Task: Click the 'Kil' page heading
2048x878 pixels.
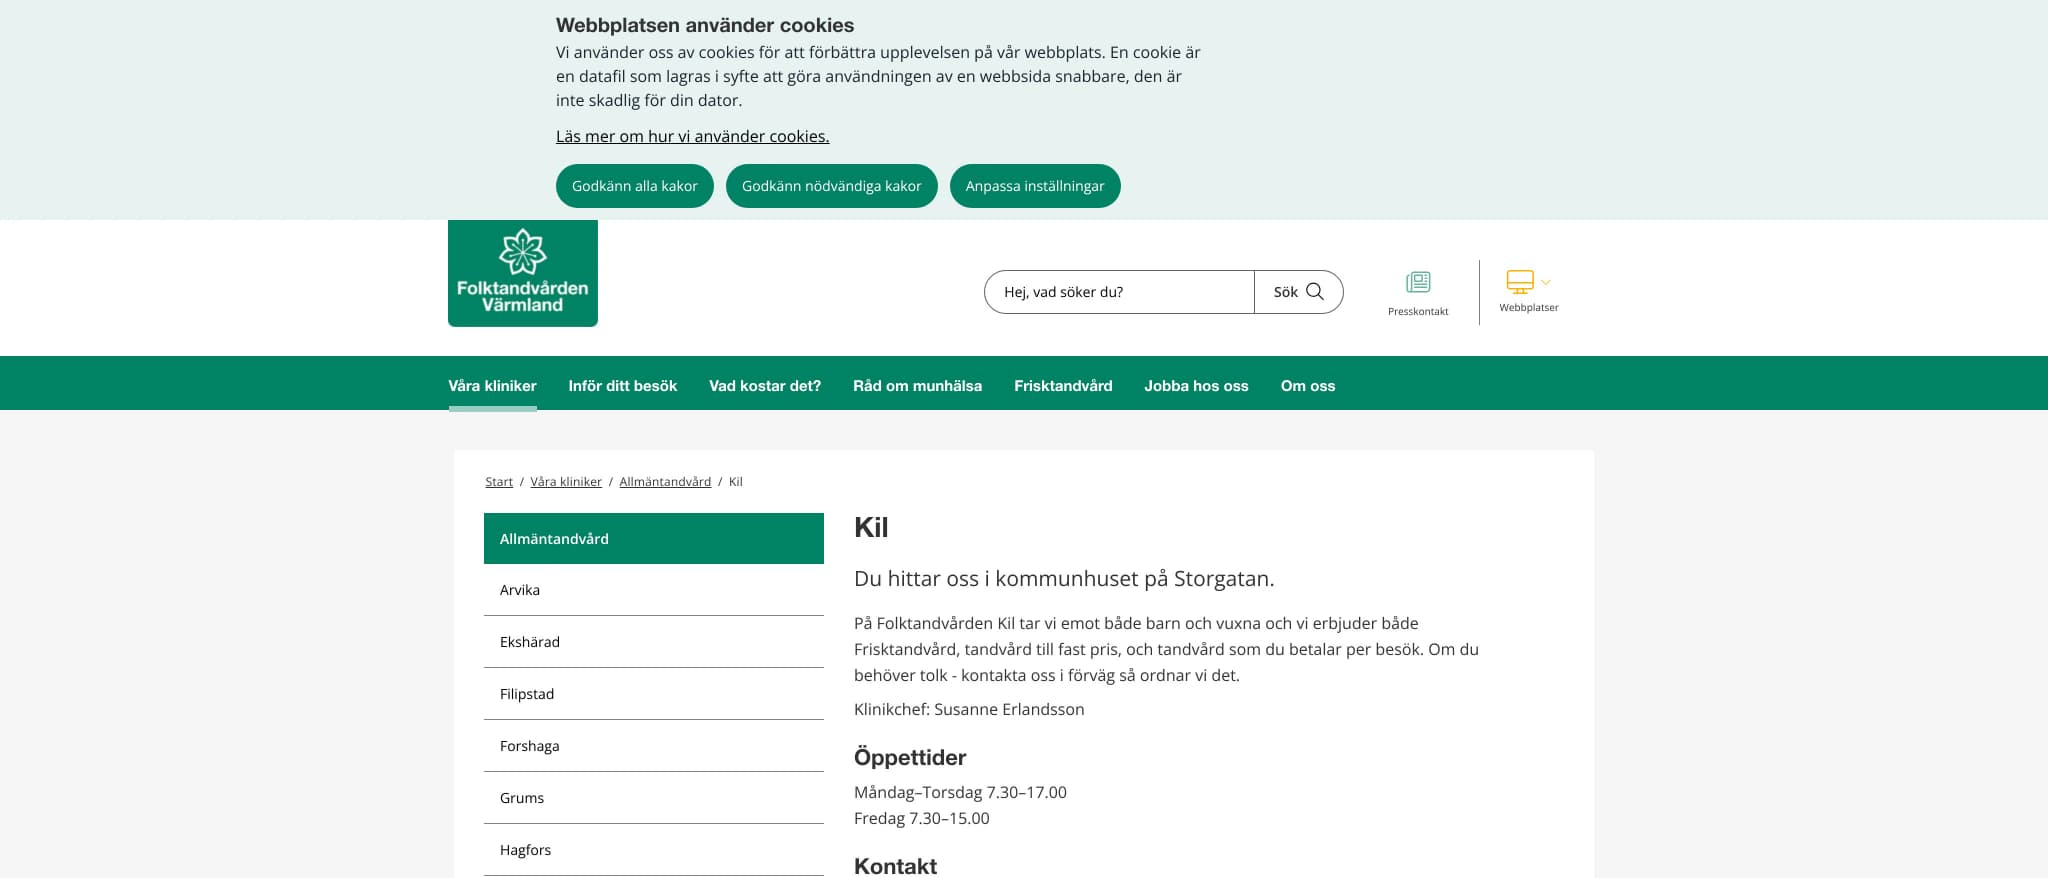Action: coord(871,527)
